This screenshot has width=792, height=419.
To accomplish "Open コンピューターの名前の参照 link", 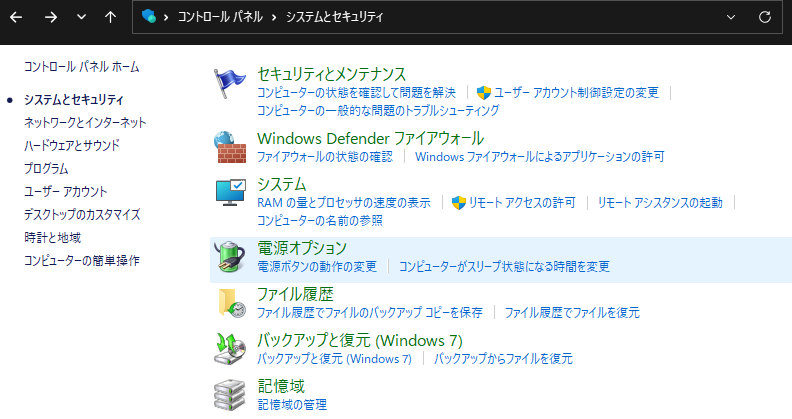I will (320, 221).
